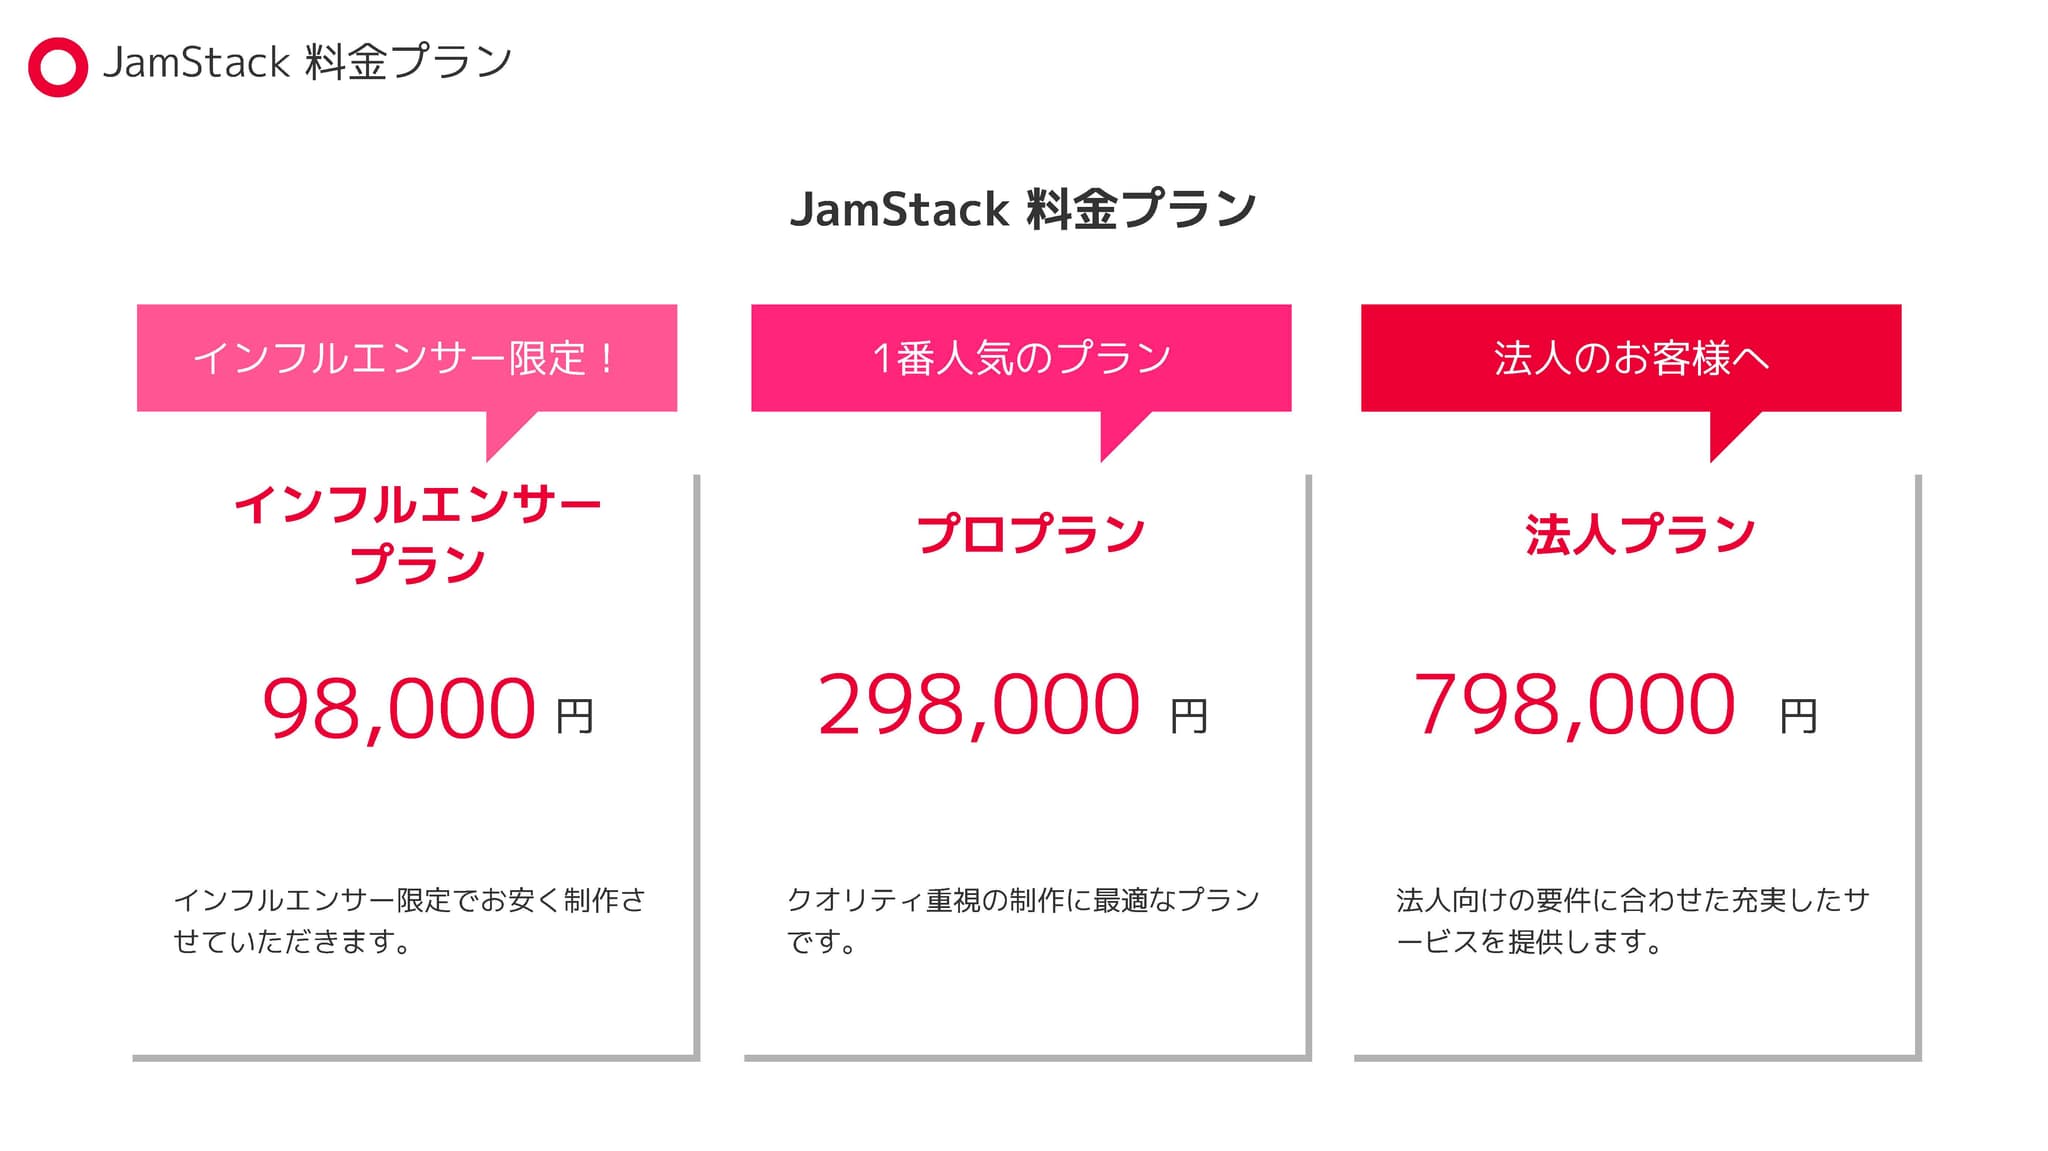Viewport: 2048px width, 1151px height.
Task: Click the red circle logo icon
Action: (58, 67)
